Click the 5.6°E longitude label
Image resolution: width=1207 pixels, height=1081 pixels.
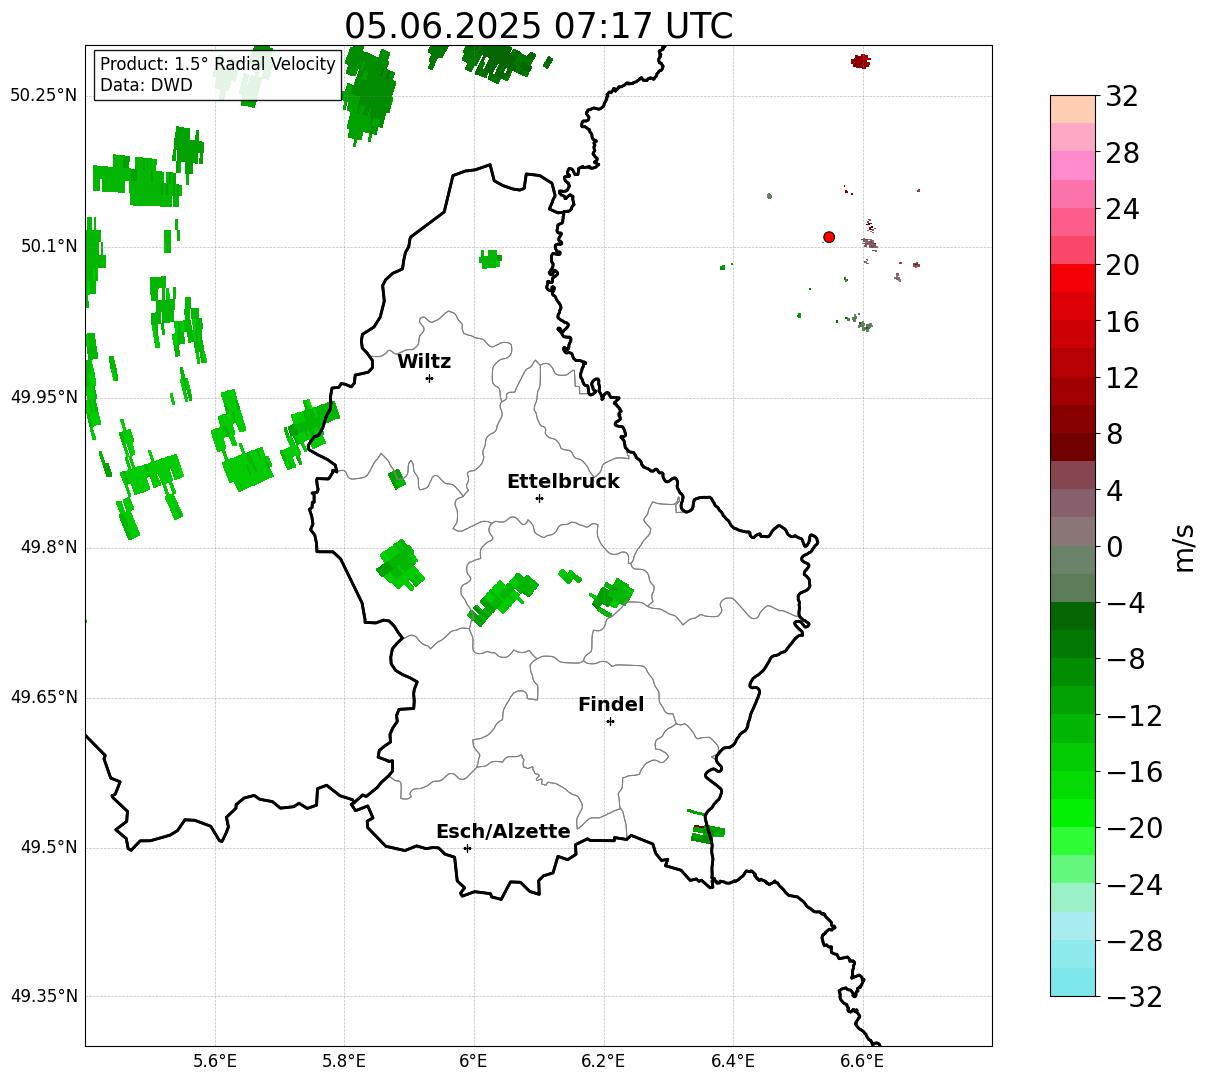tap(215, 1061)
